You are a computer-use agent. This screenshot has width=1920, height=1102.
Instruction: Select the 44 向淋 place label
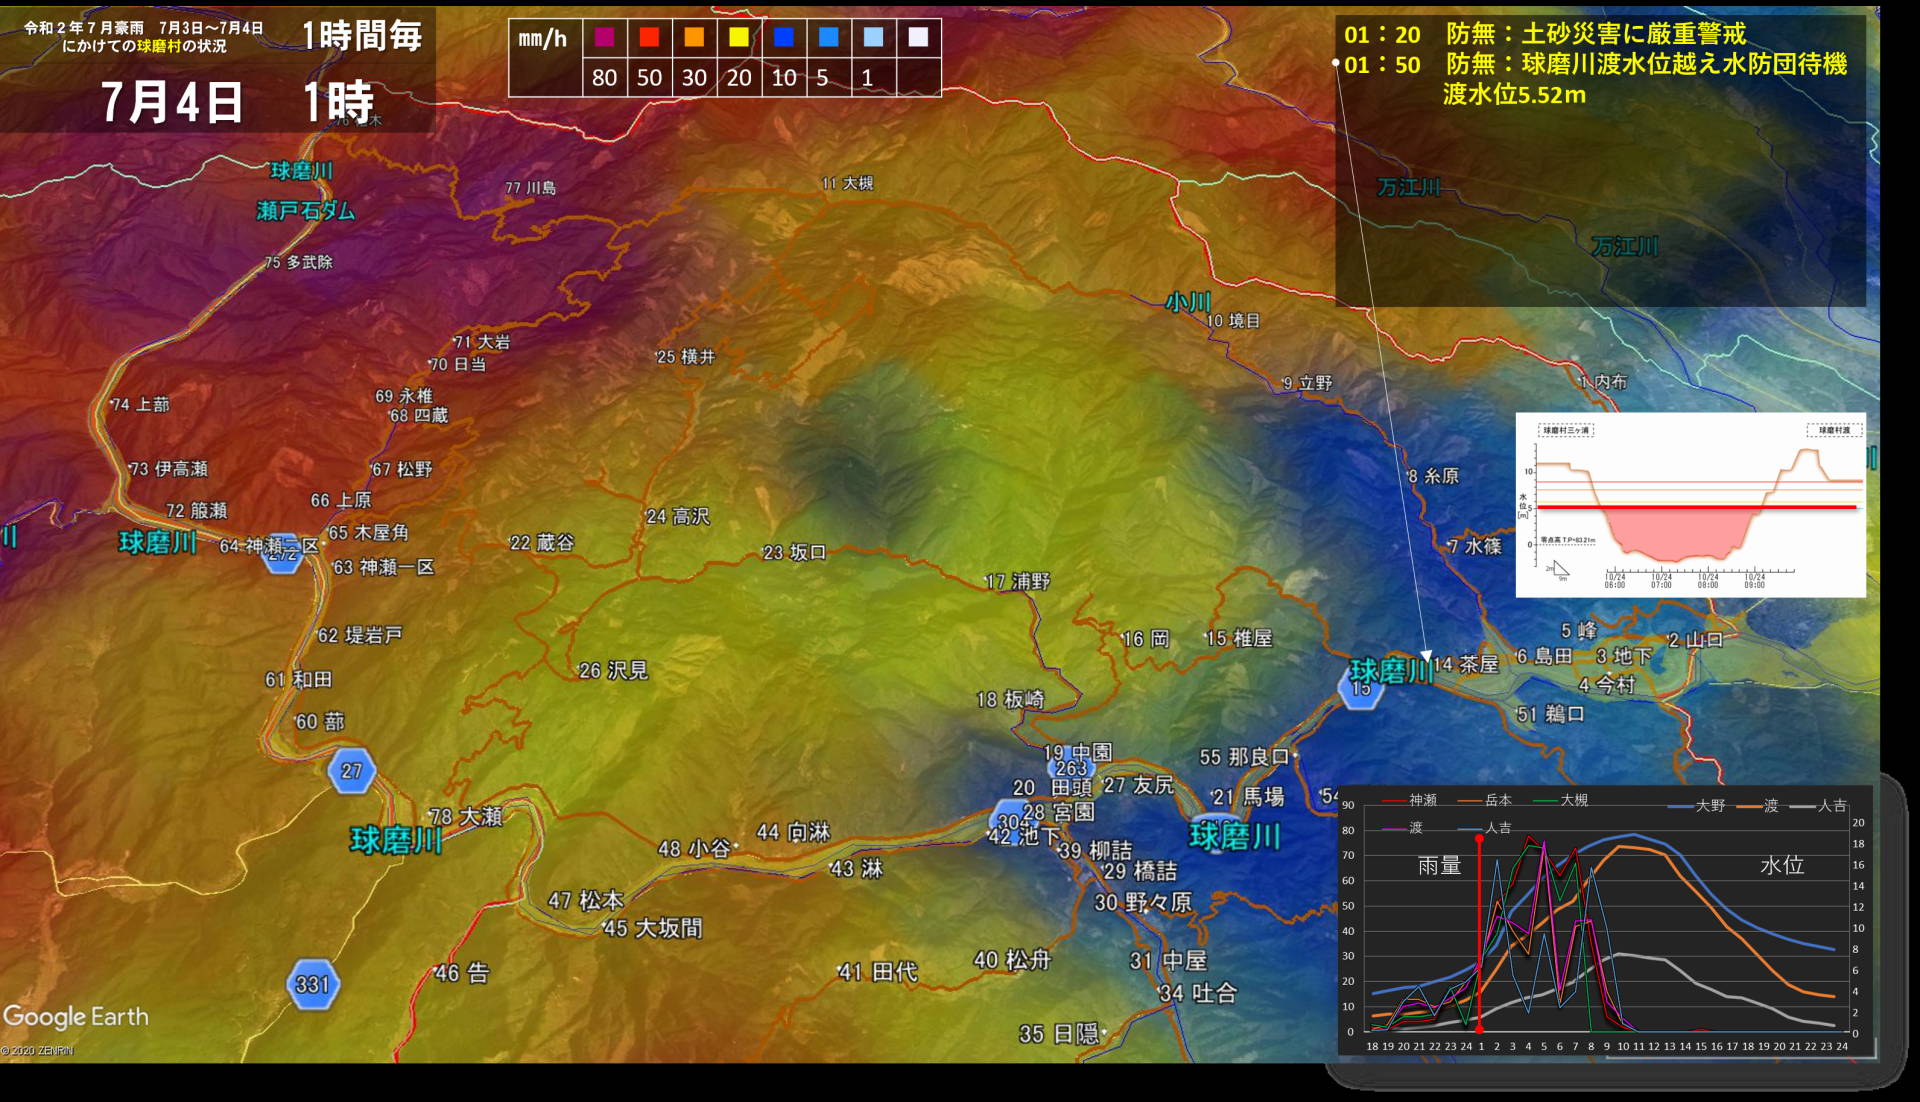point(794,832)
